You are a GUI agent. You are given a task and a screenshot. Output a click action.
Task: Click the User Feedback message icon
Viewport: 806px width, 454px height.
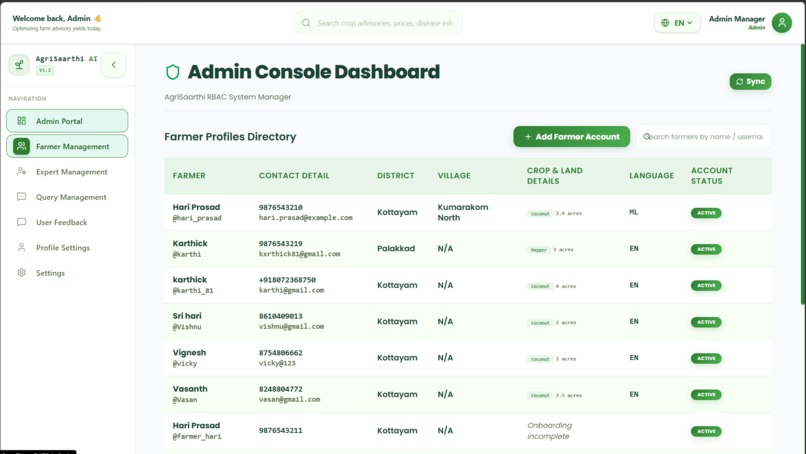point(22,222)
